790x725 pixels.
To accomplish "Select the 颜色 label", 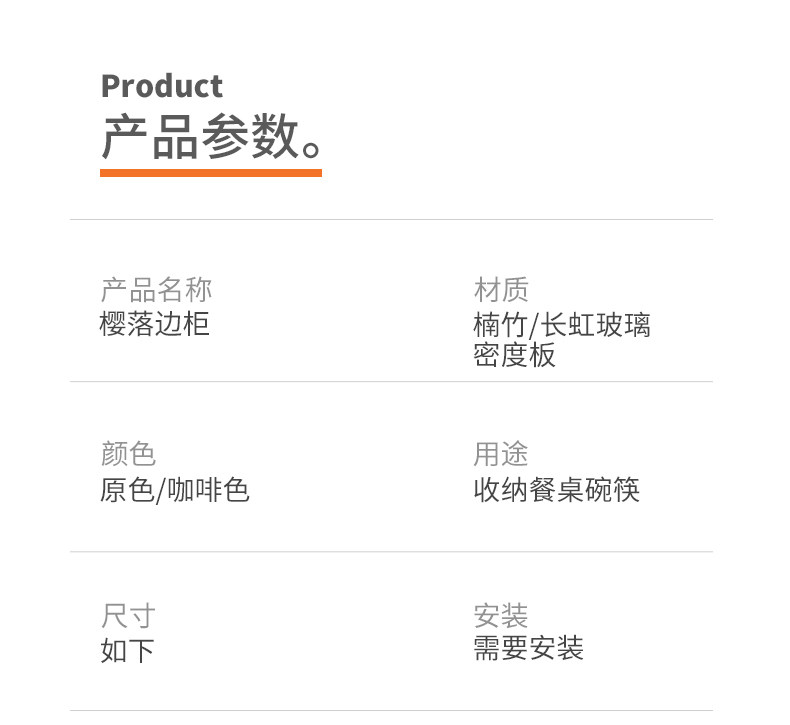I will click(x=128, y=454).
